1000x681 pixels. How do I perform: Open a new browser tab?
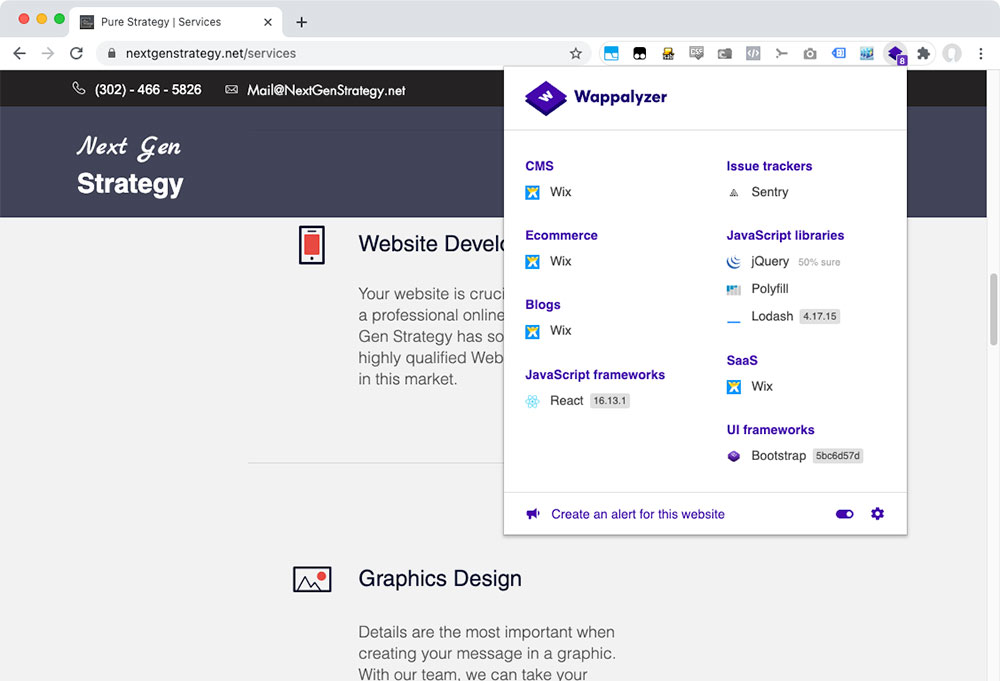pos(302,22)
